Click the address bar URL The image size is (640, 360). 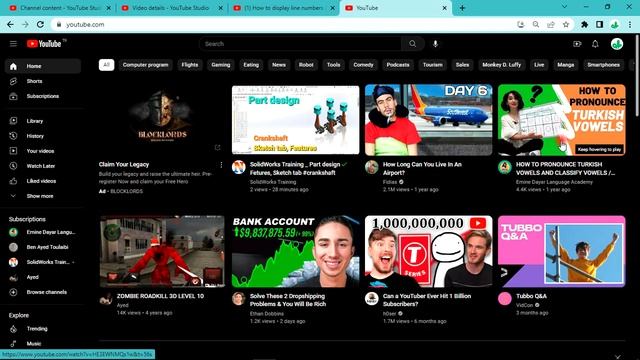[x=85, y=24]
